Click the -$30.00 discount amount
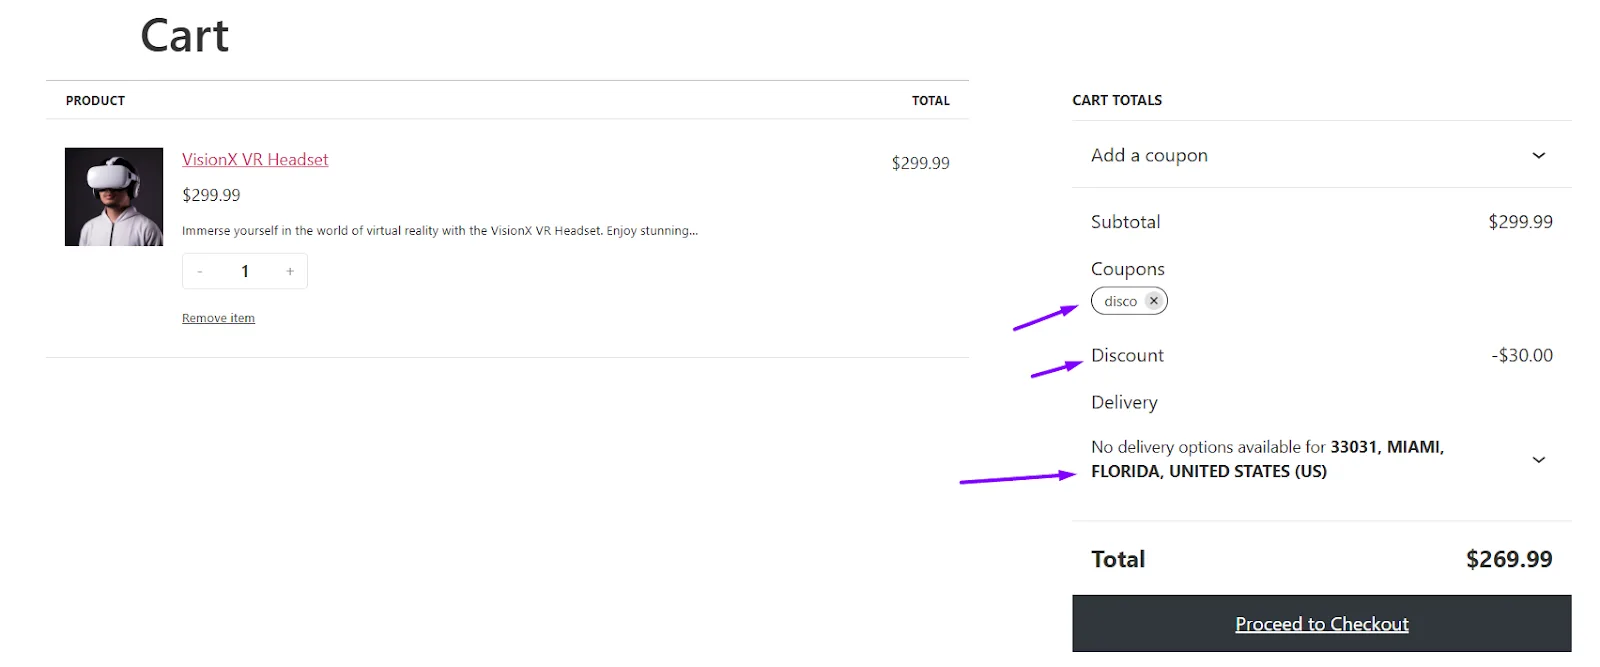 (x=1522, y=355)
